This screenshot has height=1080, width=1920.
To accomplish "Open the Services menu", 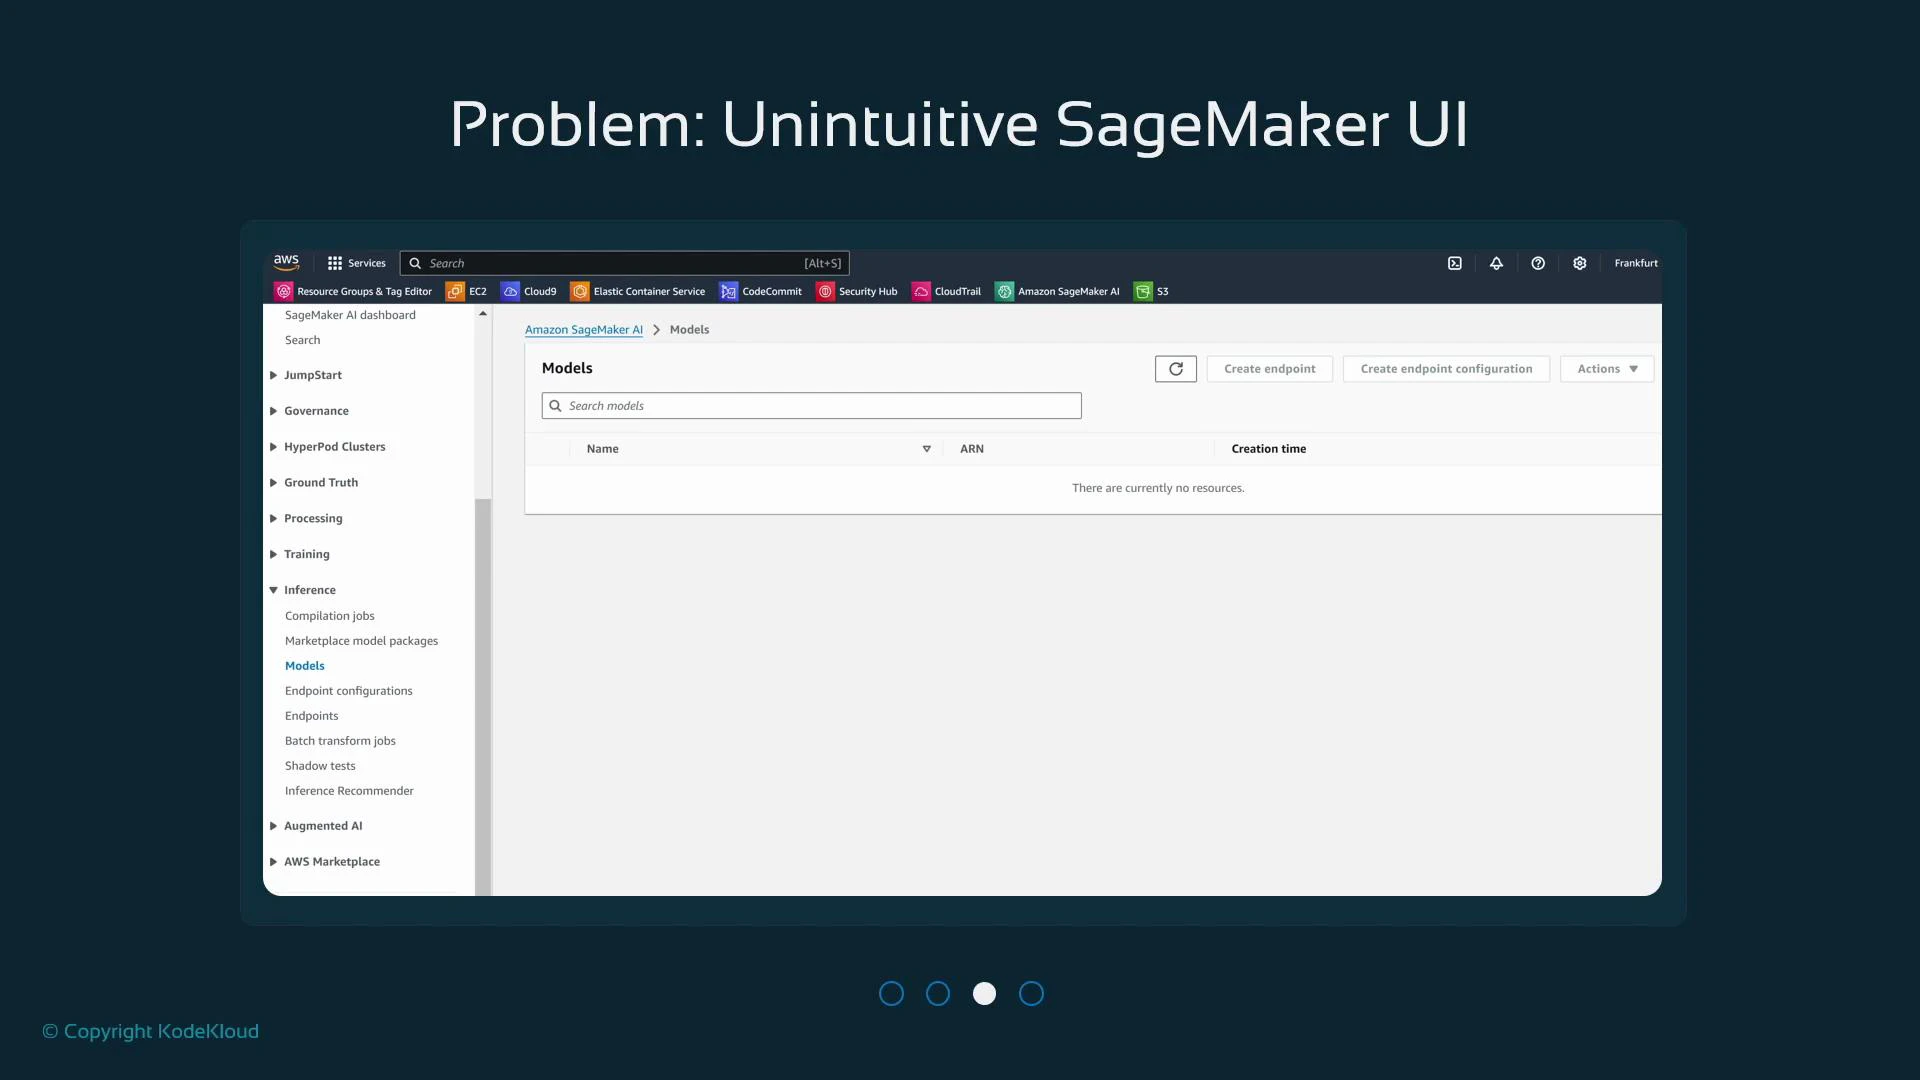I will point(356,263).
